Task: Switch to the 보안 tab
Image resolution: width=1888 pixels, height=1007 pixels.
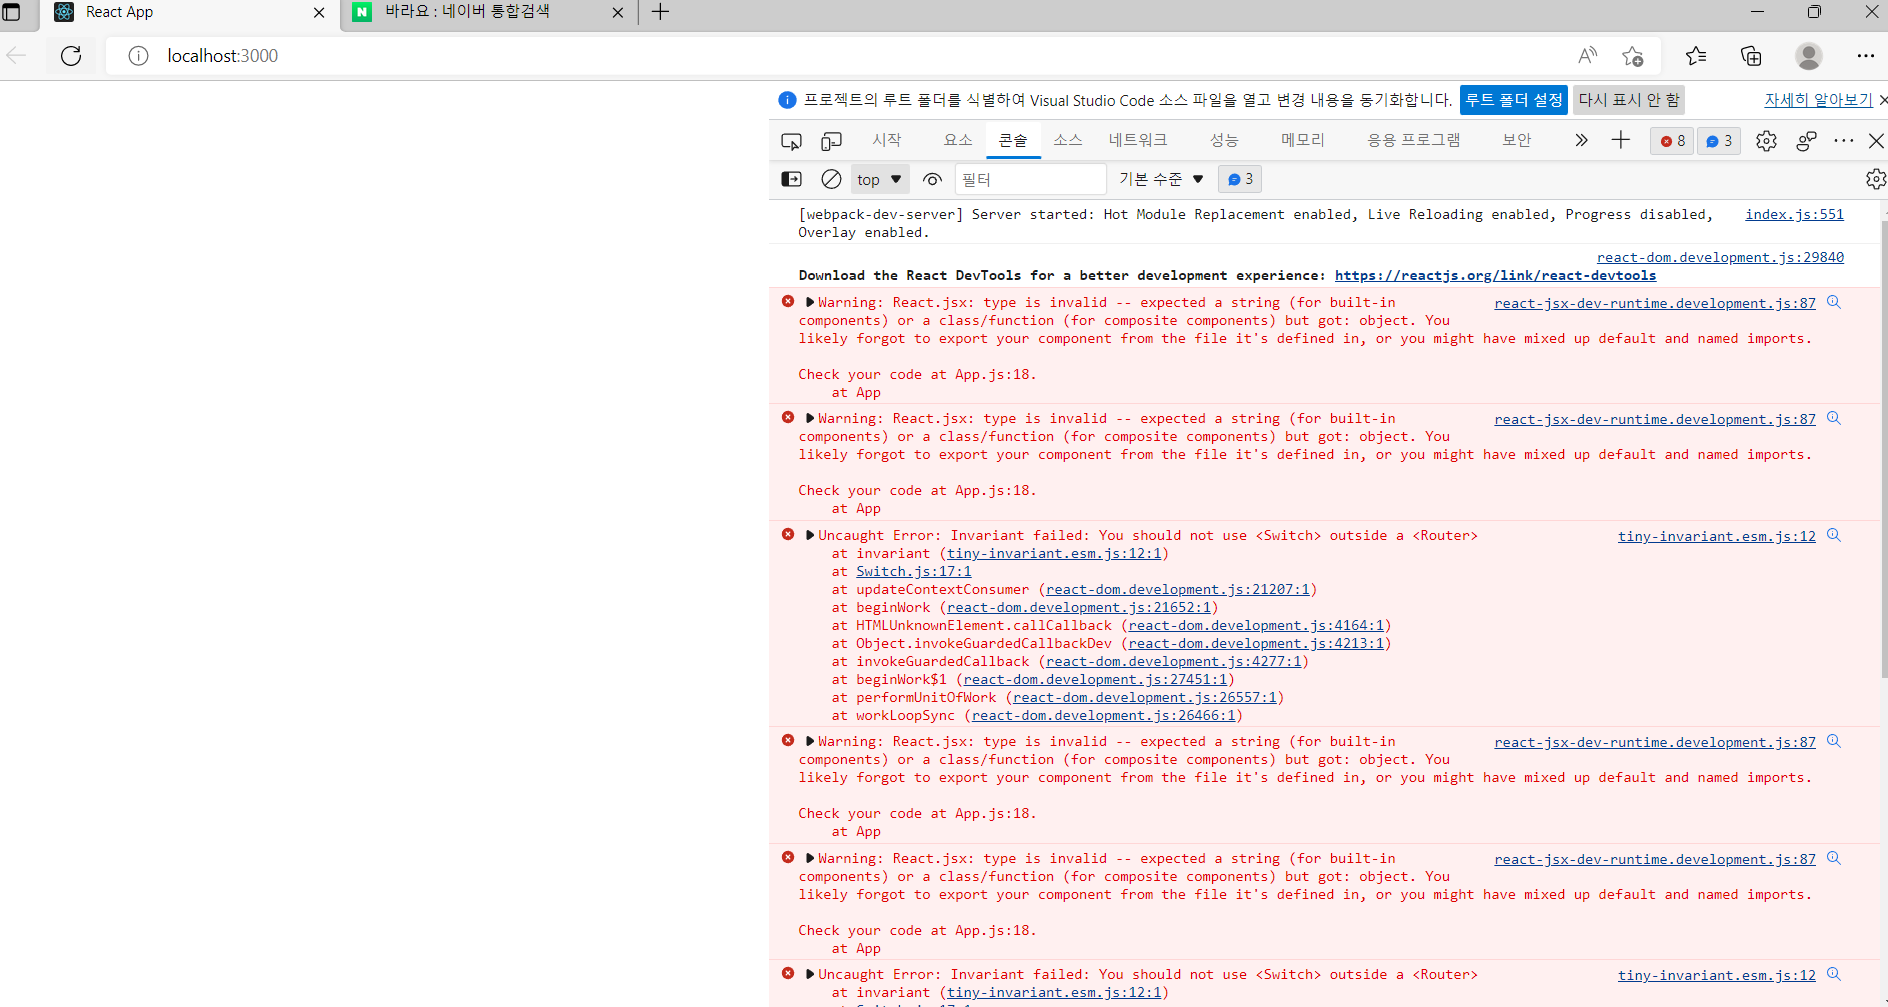Action: [x=1517, y=140]
